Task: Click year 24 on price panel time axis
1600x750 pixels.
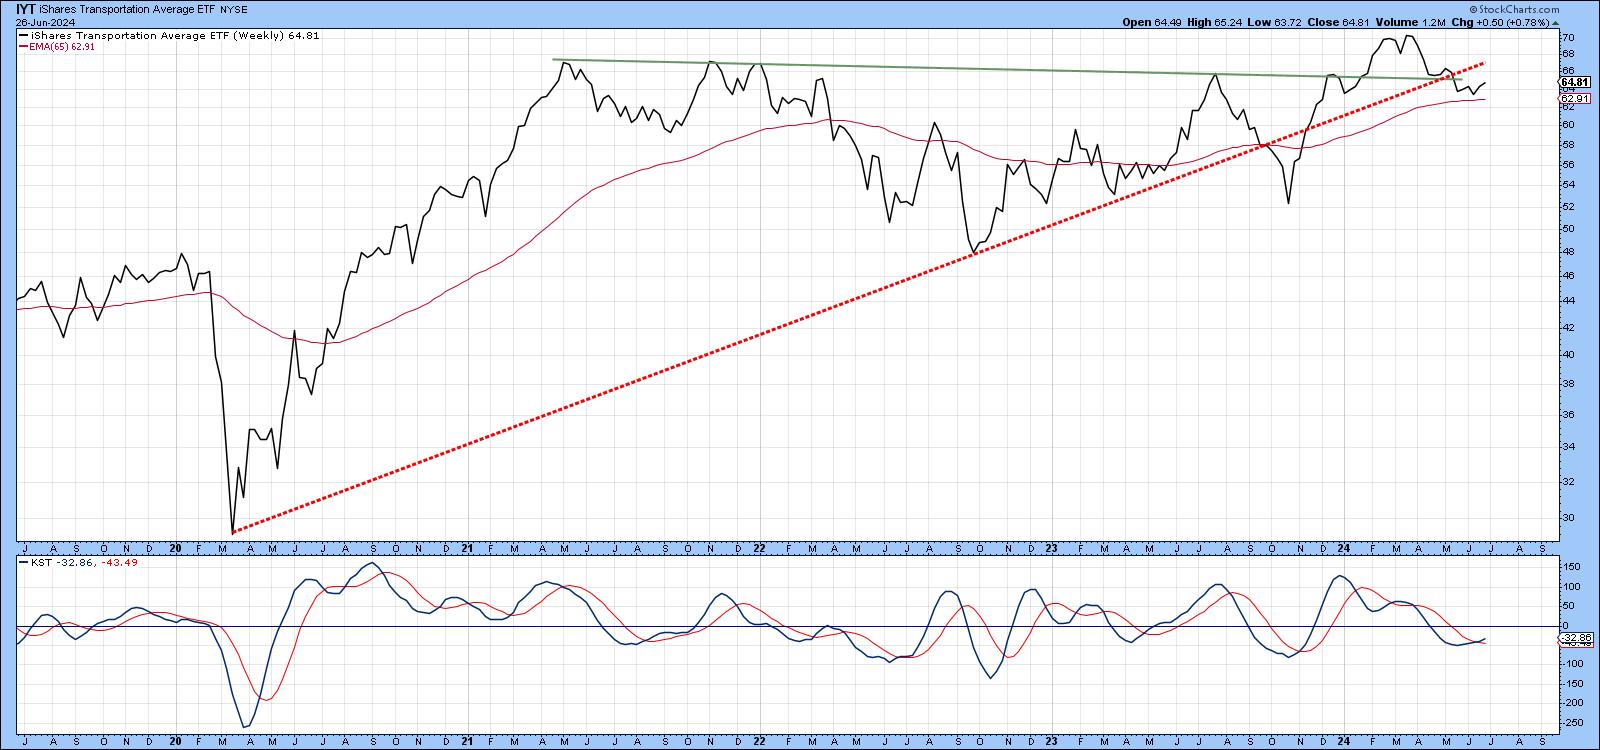Action: tap(1345, 548)
